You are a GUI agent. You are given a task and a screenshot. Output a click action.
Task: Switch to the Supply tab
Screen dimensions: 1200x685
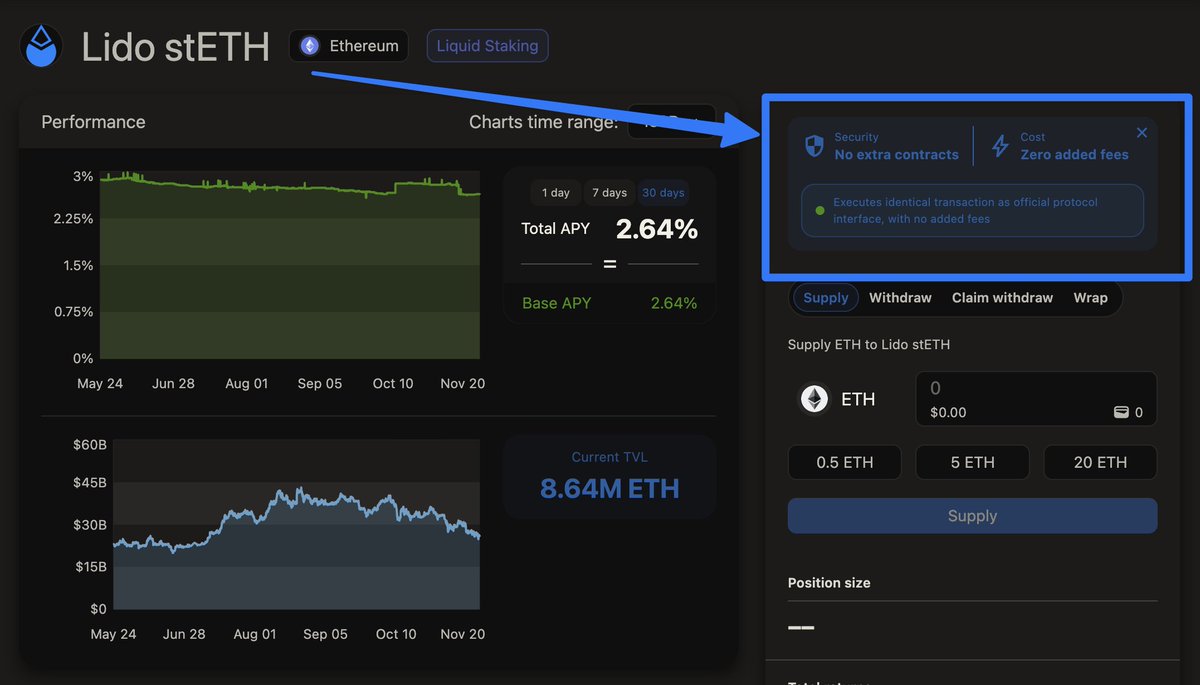tap(826, 297)
